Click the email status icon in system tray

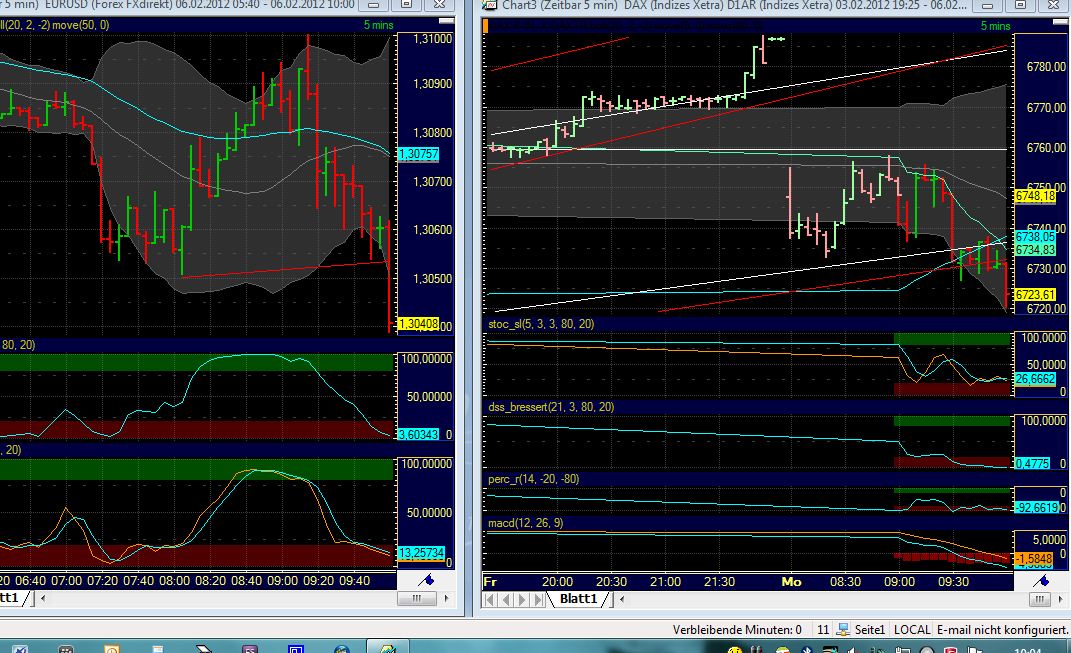843,630
